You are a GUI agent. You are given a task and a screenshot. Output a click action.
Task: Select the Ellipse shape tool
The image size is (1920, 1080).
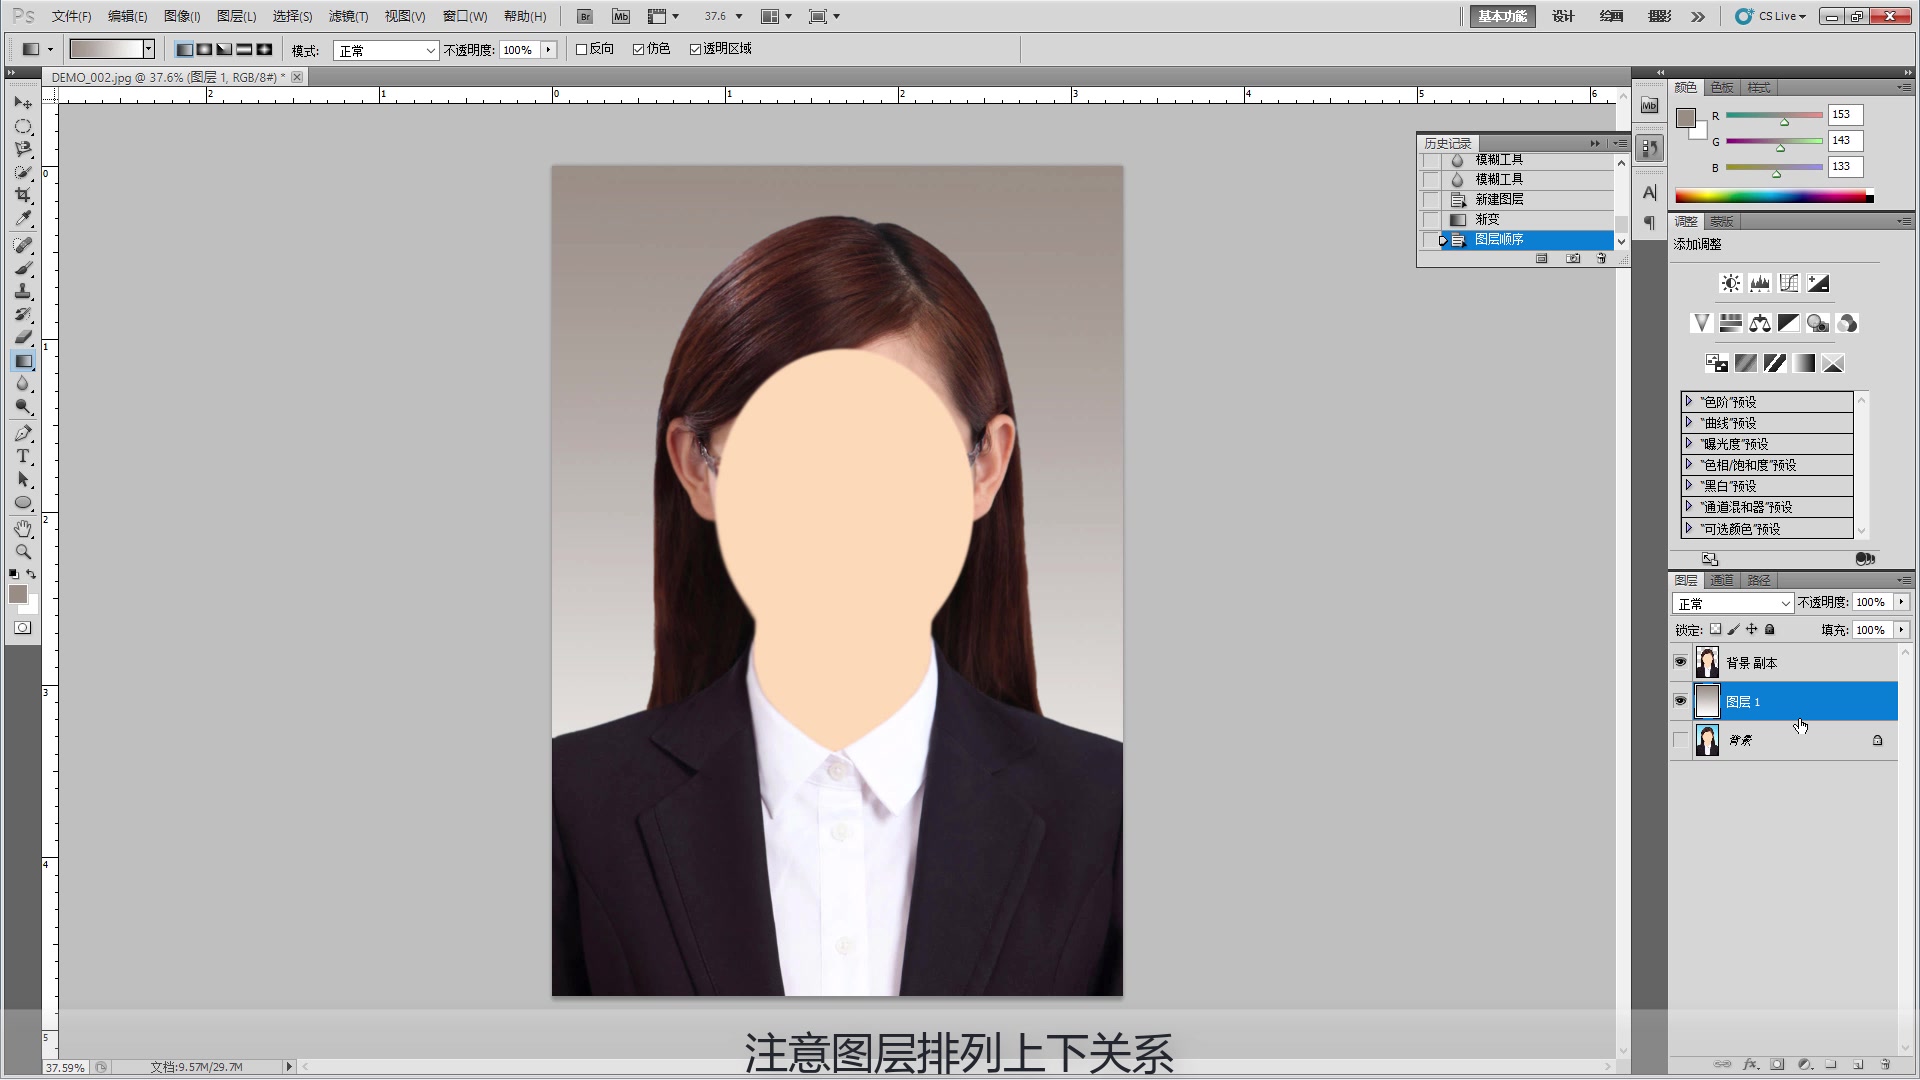23,503
